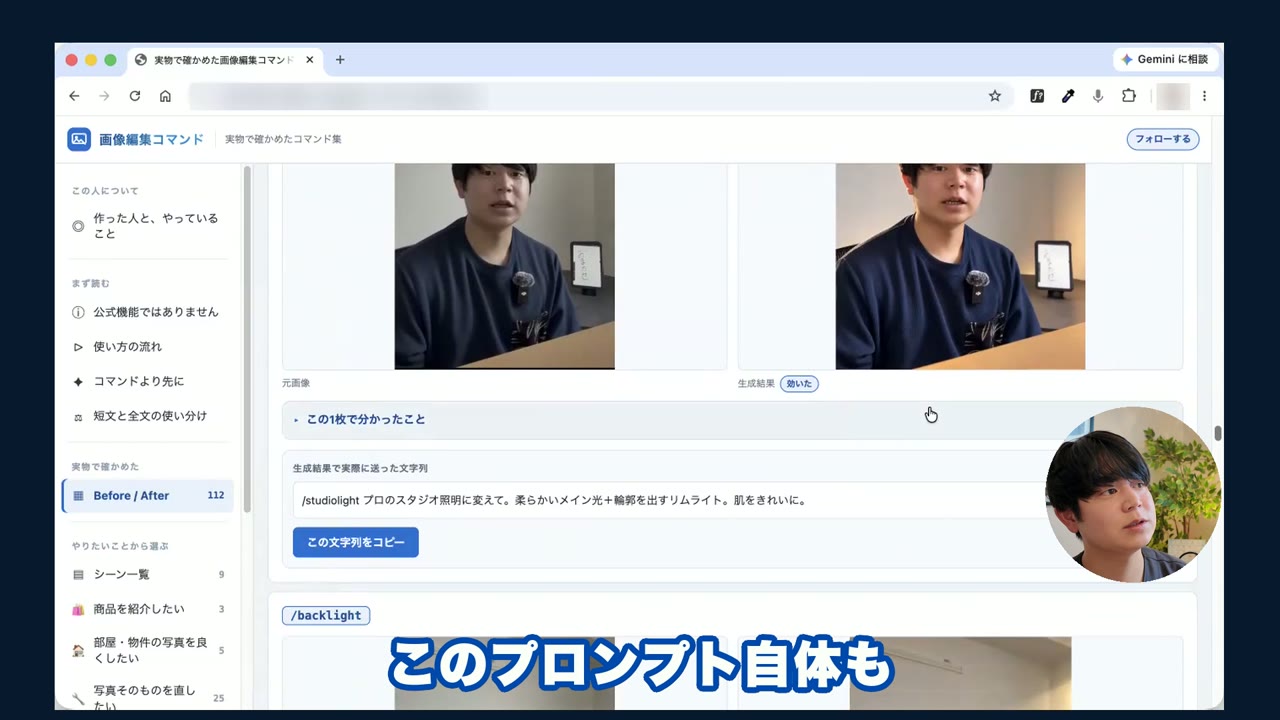This screenshot has height=720, width=1280.
Task: Open the 元画像 original photo thumbnail
Action: (504, 266)
